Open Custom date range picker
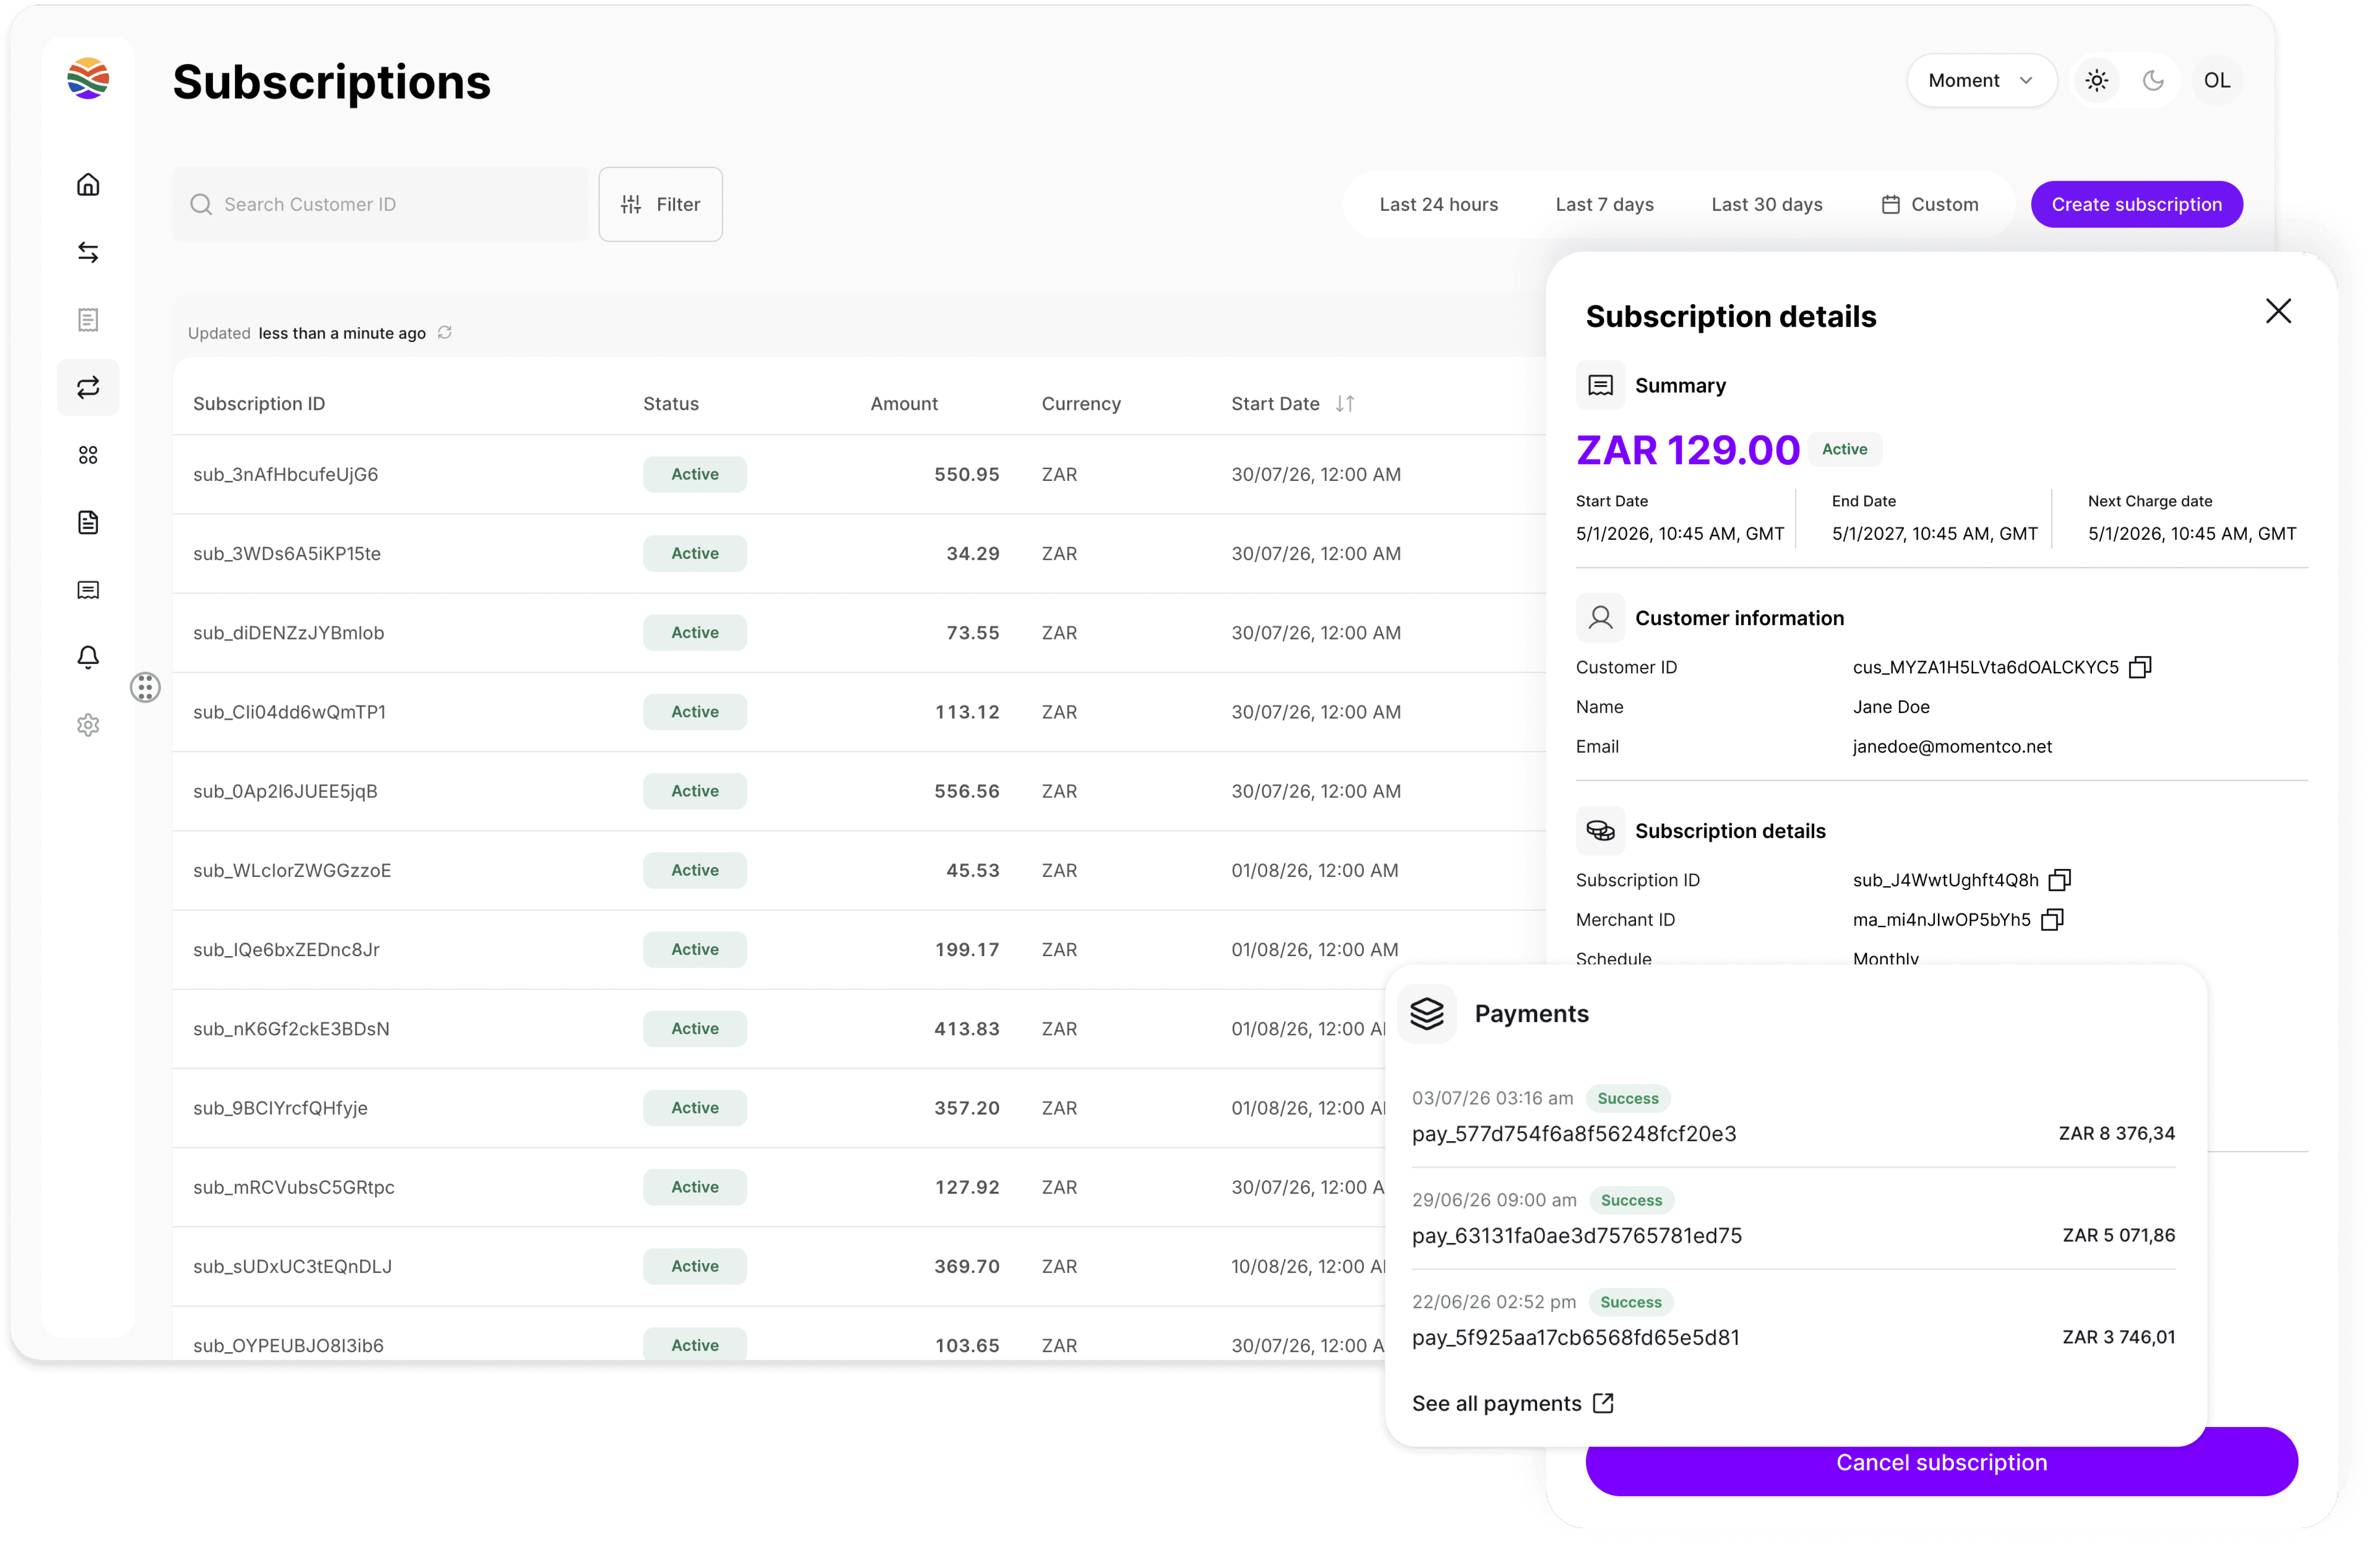This screenshot has height=1549, width=2380. [1930, 204]
